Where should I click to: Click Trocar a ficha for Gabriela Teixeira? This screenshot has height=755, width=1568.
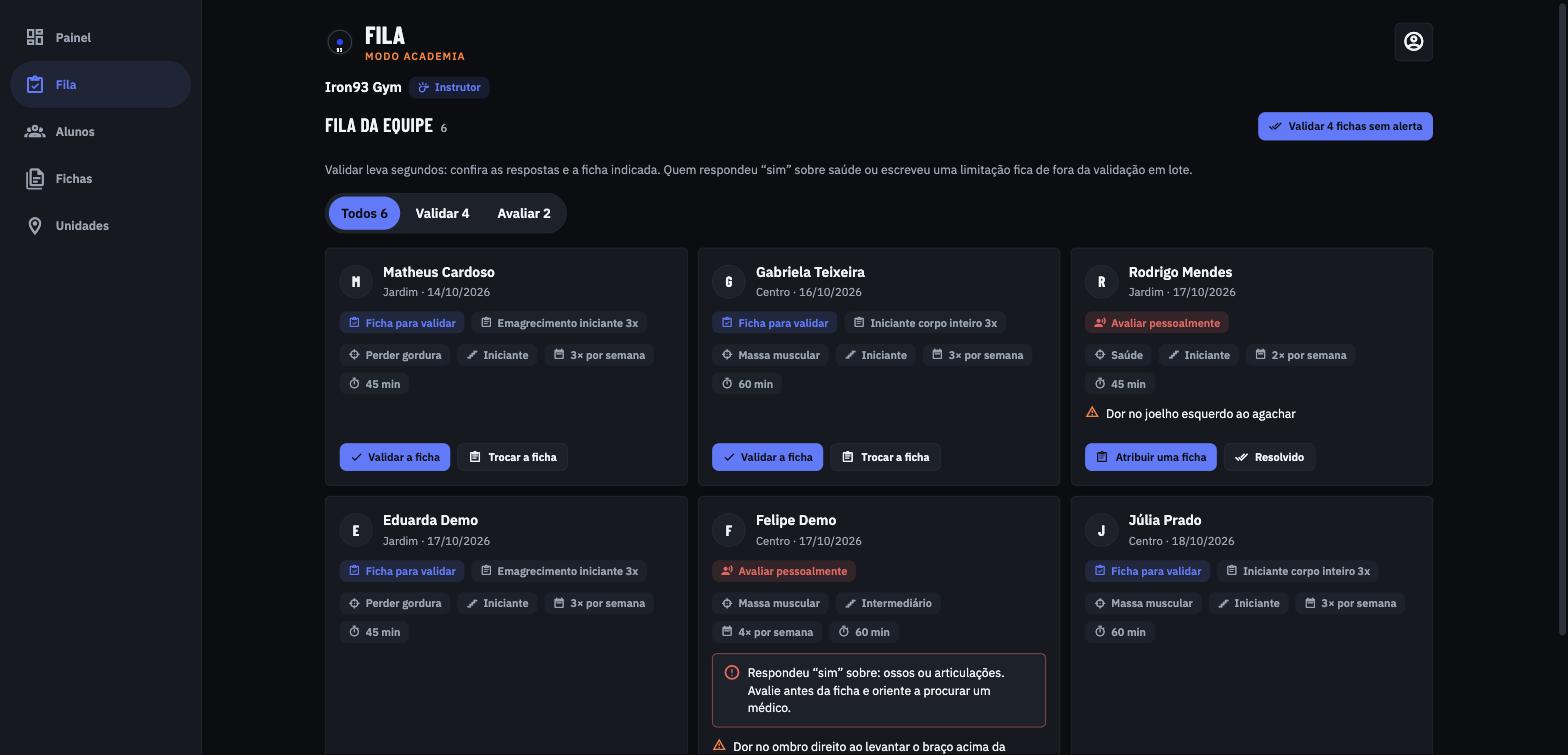point(886,457)
